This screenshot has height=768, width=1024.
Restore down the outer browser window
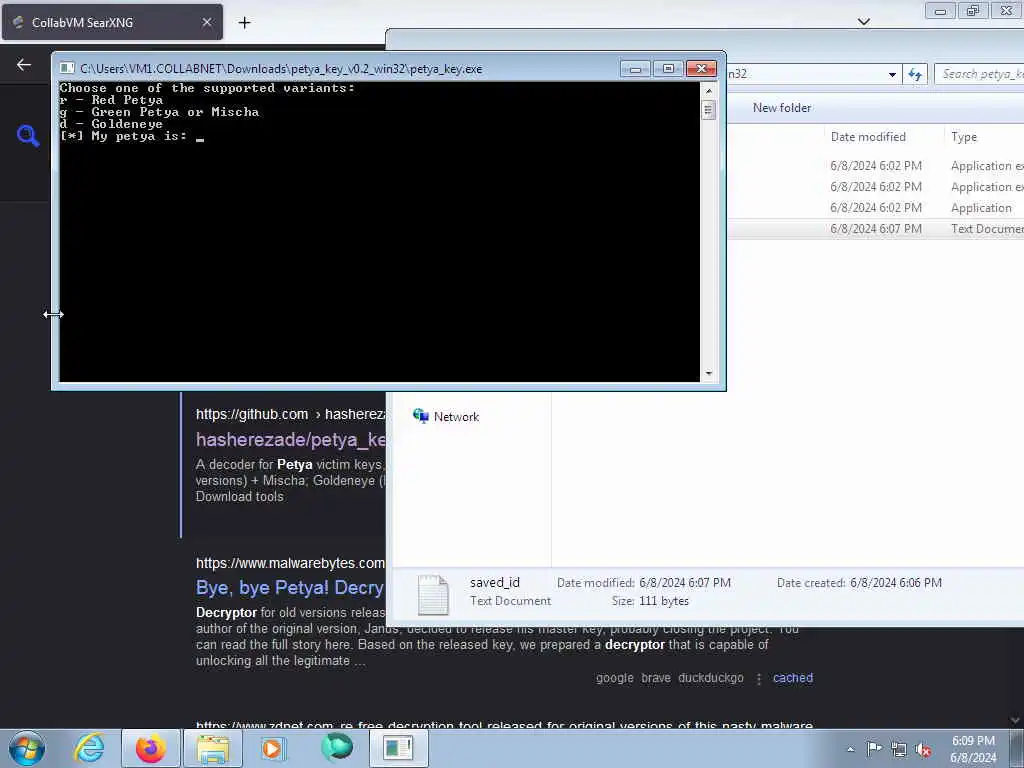coord(973,11)
